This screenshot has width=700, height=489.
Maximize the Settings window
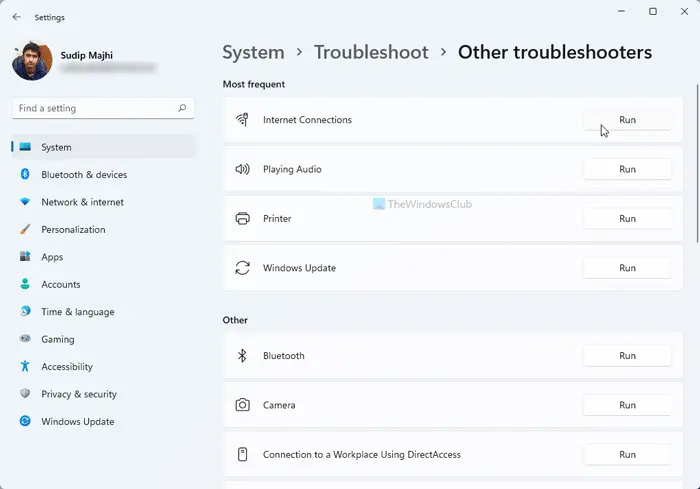653,11
